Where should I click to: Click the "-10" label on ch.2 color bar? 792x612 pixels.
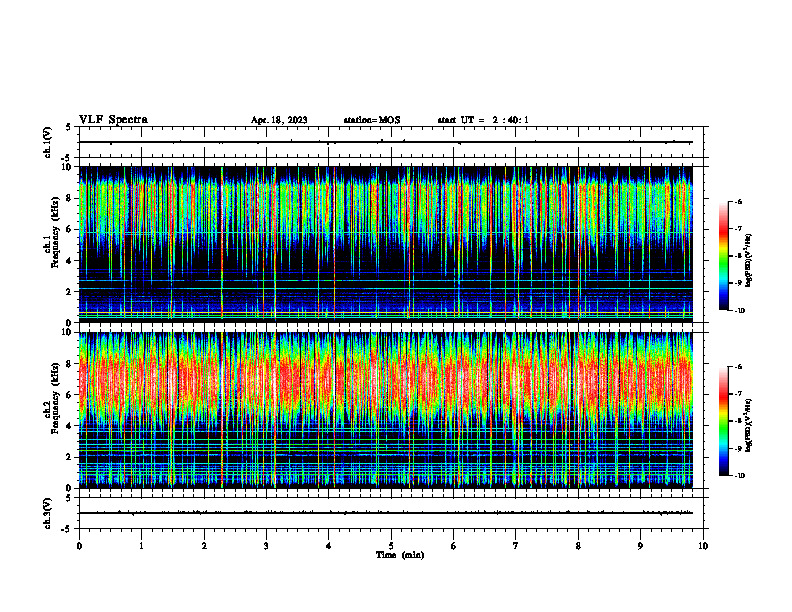[739, 476]
